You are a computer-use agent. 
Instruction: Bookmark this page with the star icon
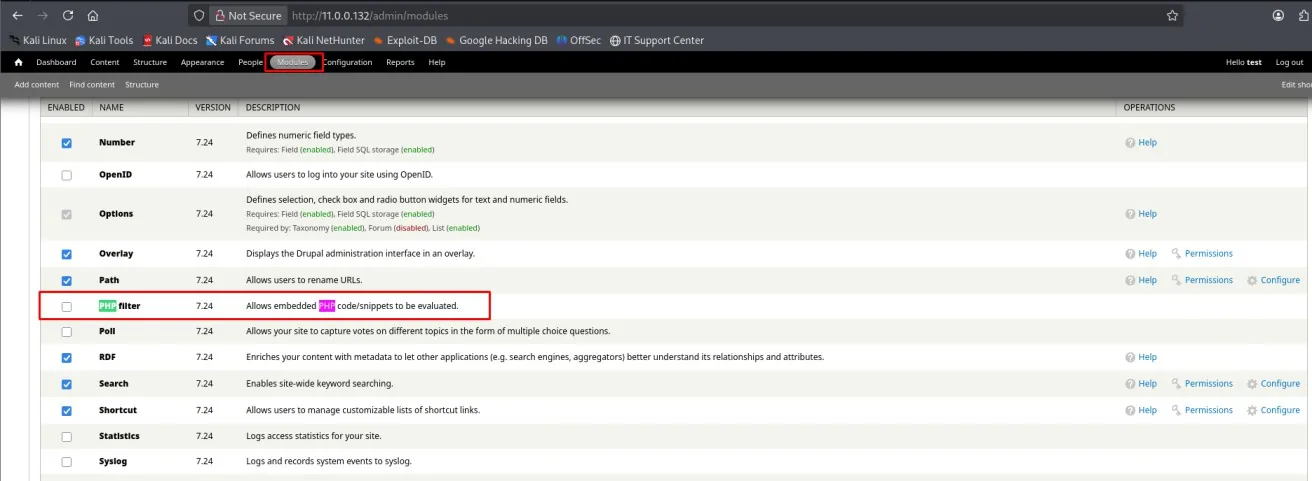[1172, 16]
